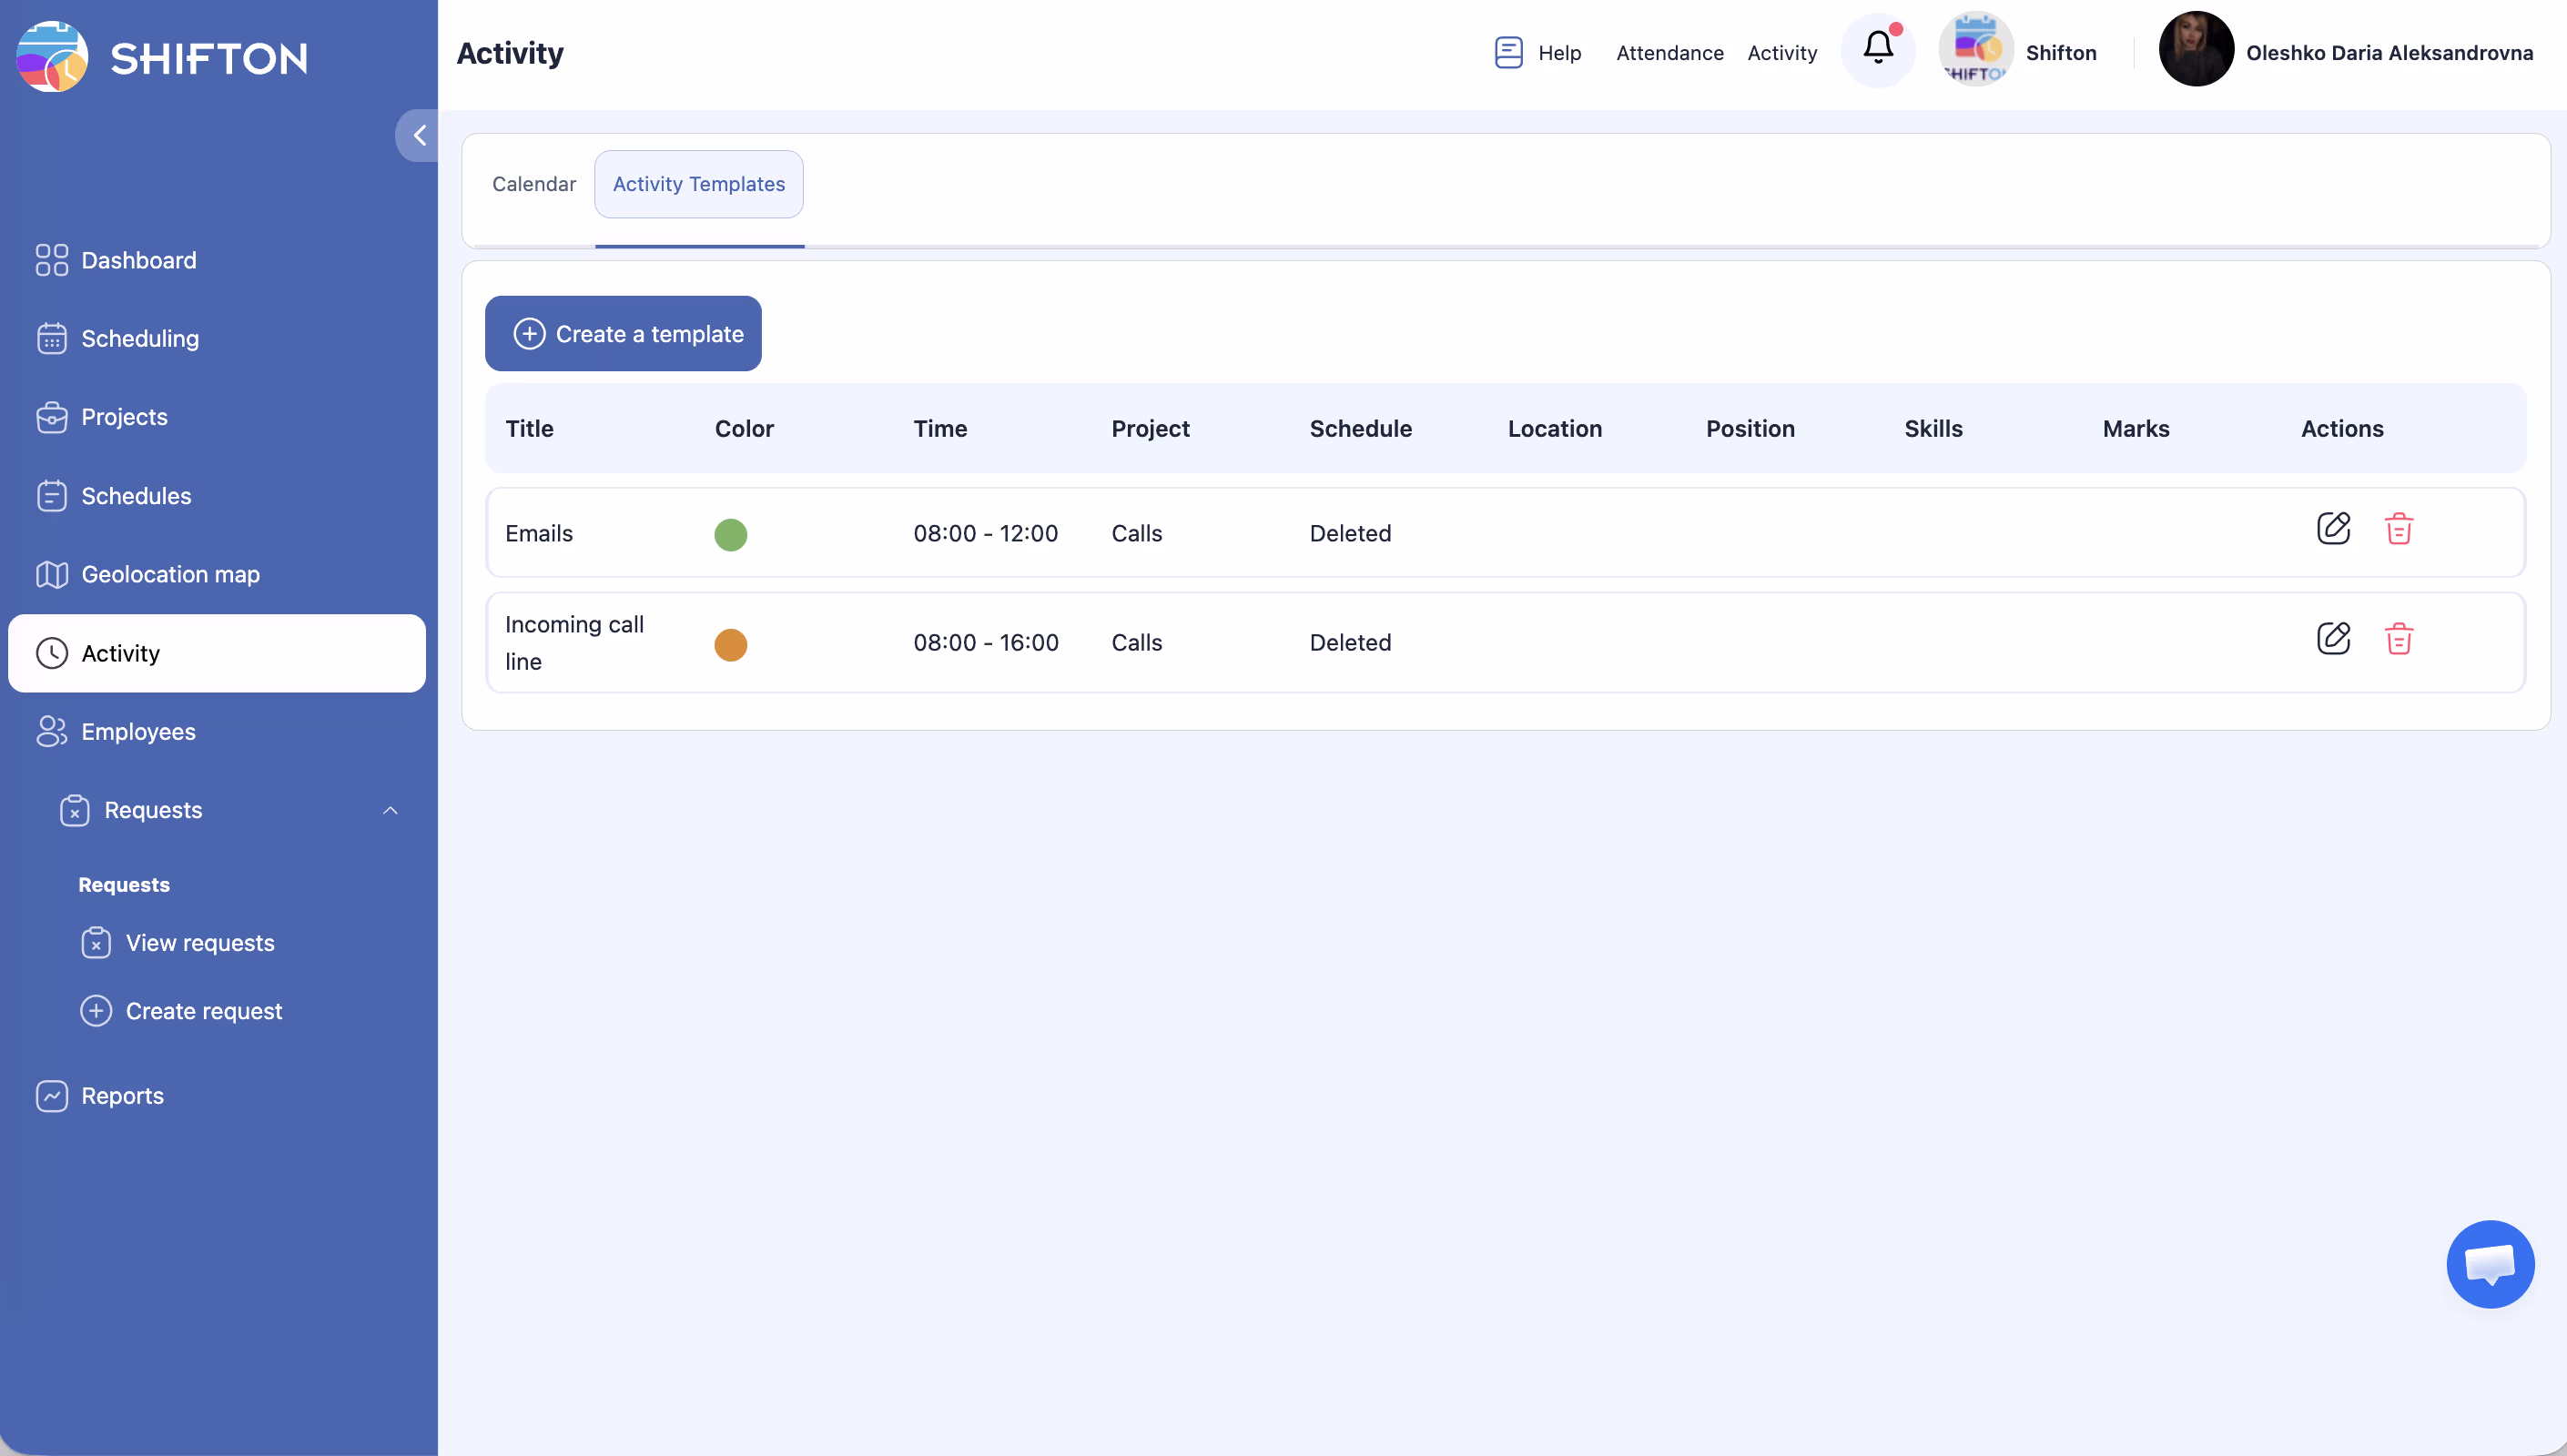Open the Shifton company switcher

click(2018, 52)
